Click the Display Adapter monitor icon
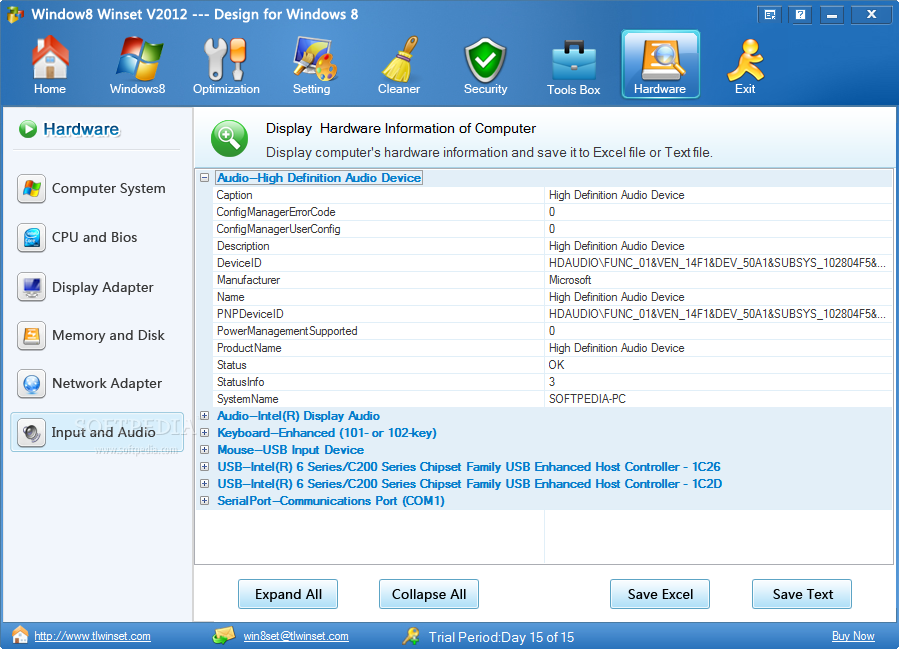 [x=32, y=287]
